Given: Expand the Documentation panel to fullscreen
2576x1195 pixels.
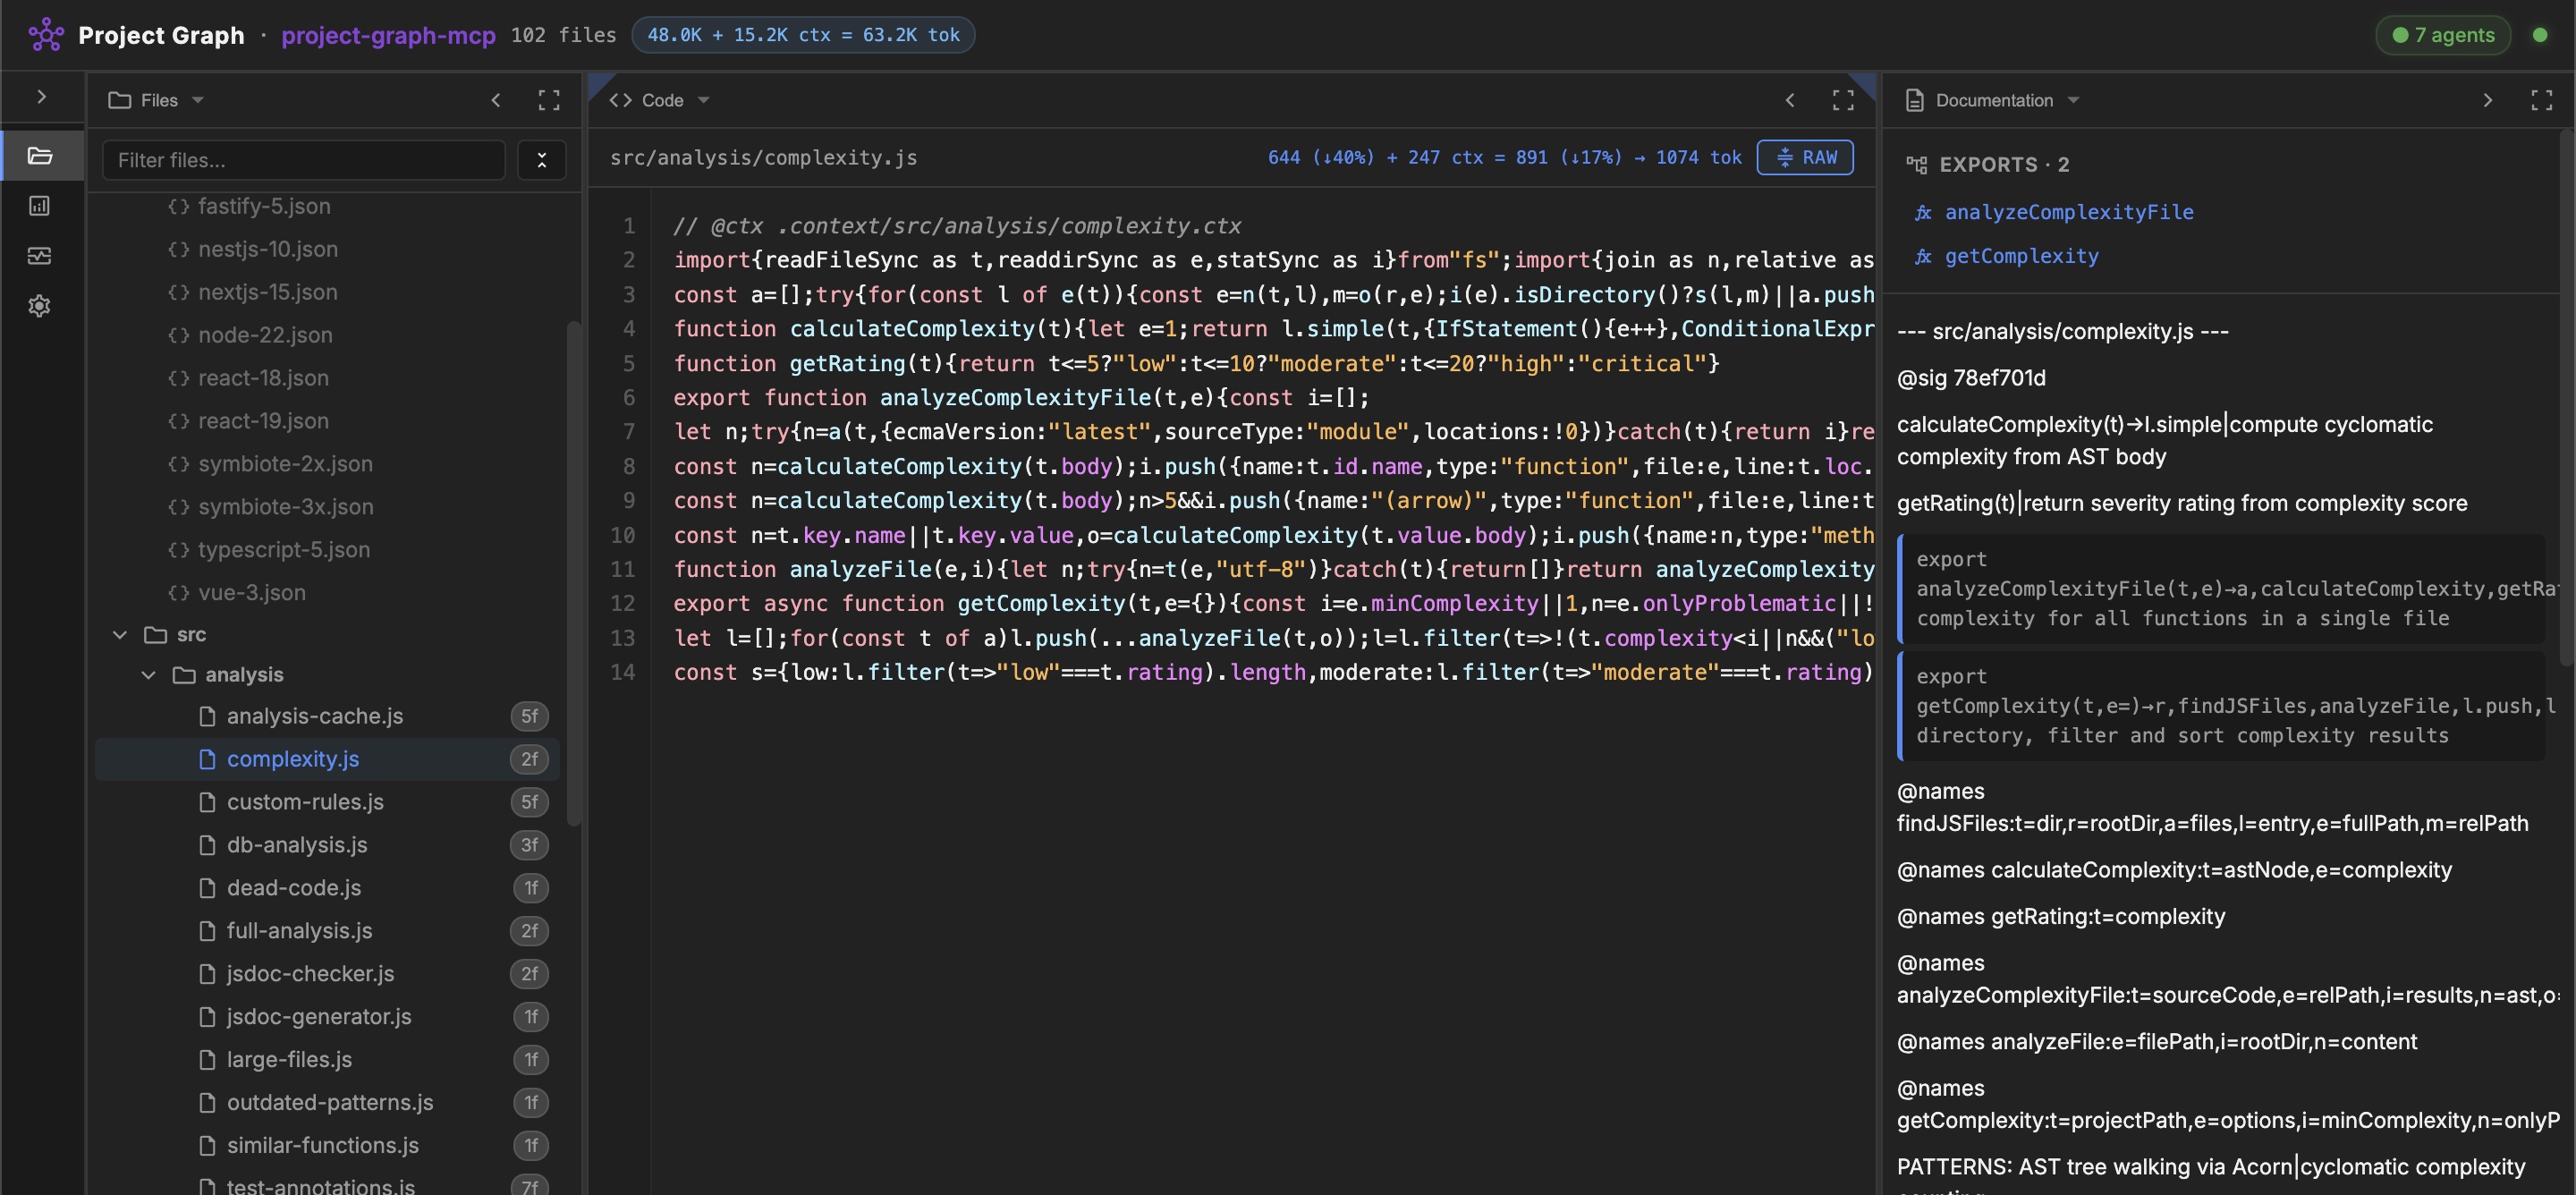Looking at the screenshot, I should tap(2543, 100).
